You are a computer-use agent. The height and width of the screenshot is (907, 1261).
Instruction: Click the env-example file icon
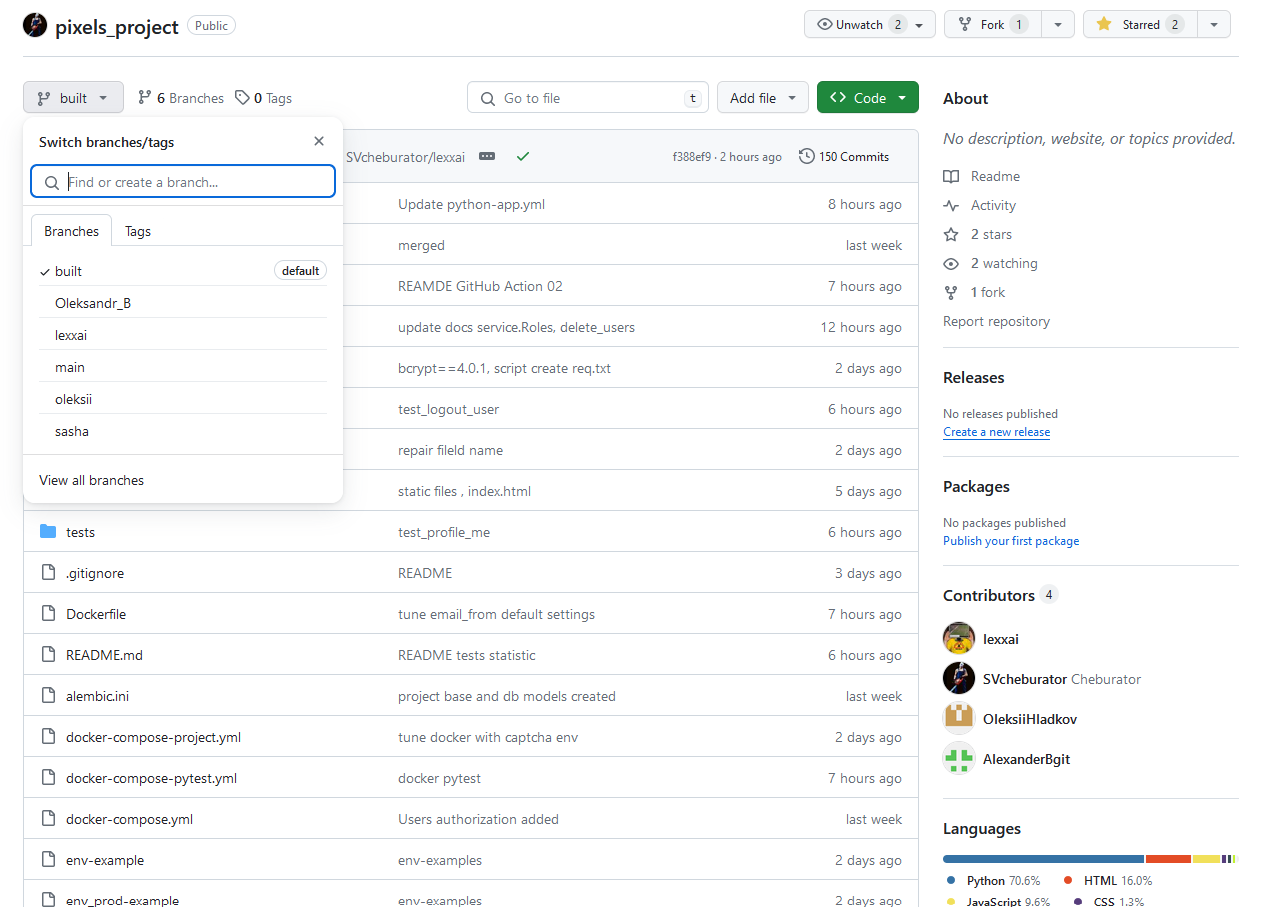[x=48, y=860]
